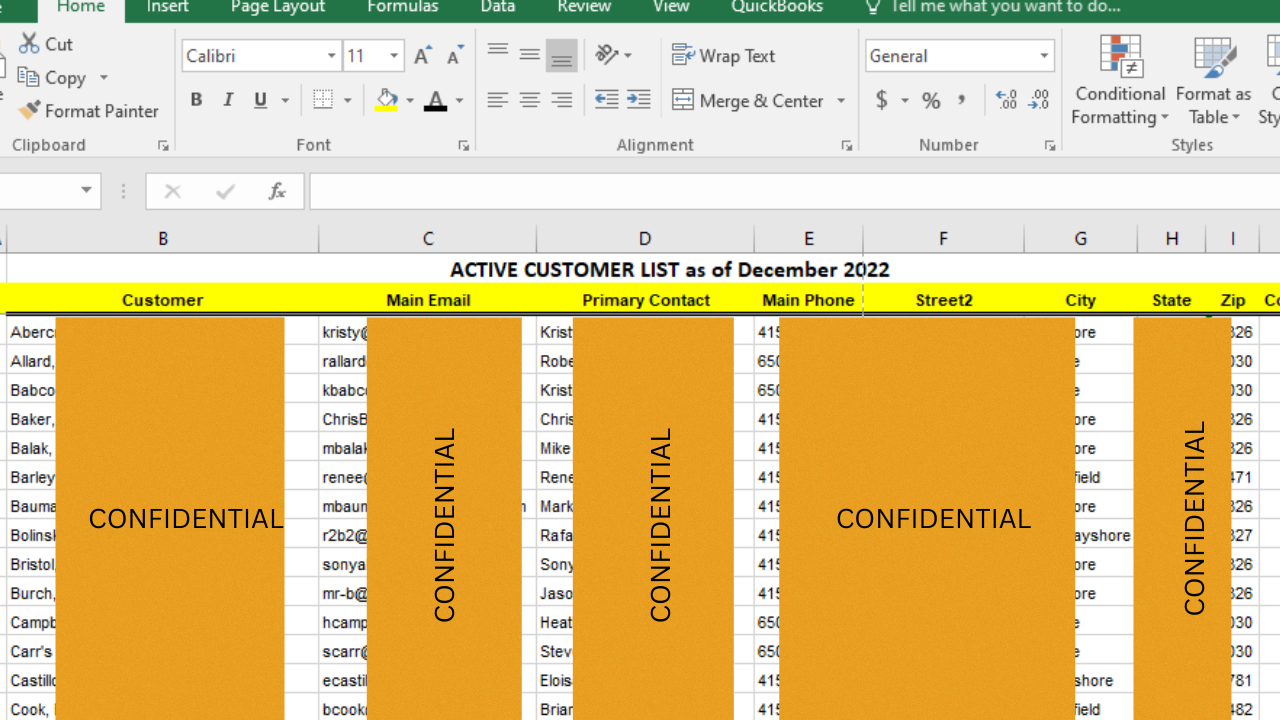The height and width of the screenshot is (720, 1280).
Task: Cancel formula entry with the X button
Action: tap(172, 191)
